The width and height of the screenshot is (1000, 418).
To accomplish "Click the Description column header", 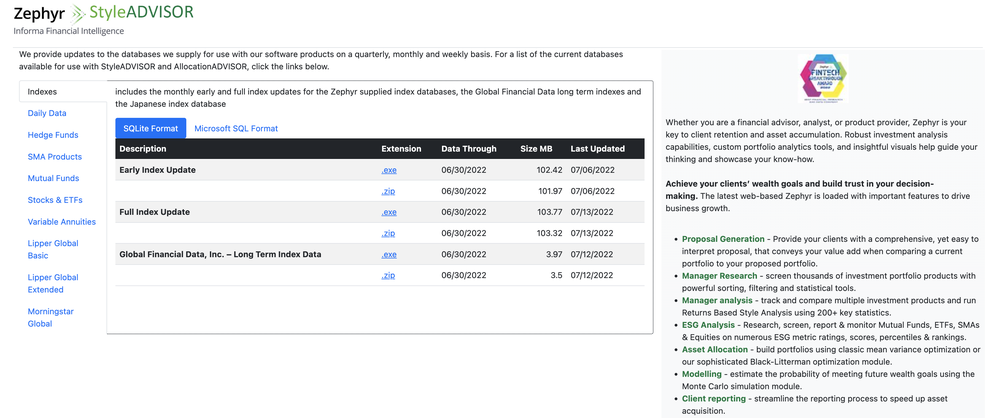I will [143, 149].
